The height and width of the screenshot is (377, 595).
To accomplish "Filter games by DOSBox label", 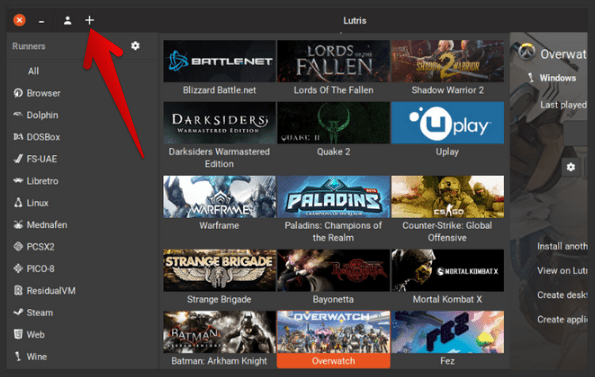I will click(43, 137).
